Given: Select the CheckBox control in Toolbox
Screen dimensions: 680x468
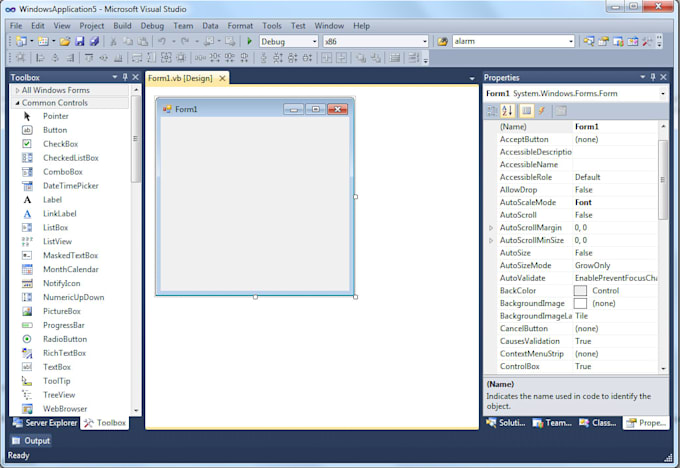Looking at the screenshot, I should [60, 144].
